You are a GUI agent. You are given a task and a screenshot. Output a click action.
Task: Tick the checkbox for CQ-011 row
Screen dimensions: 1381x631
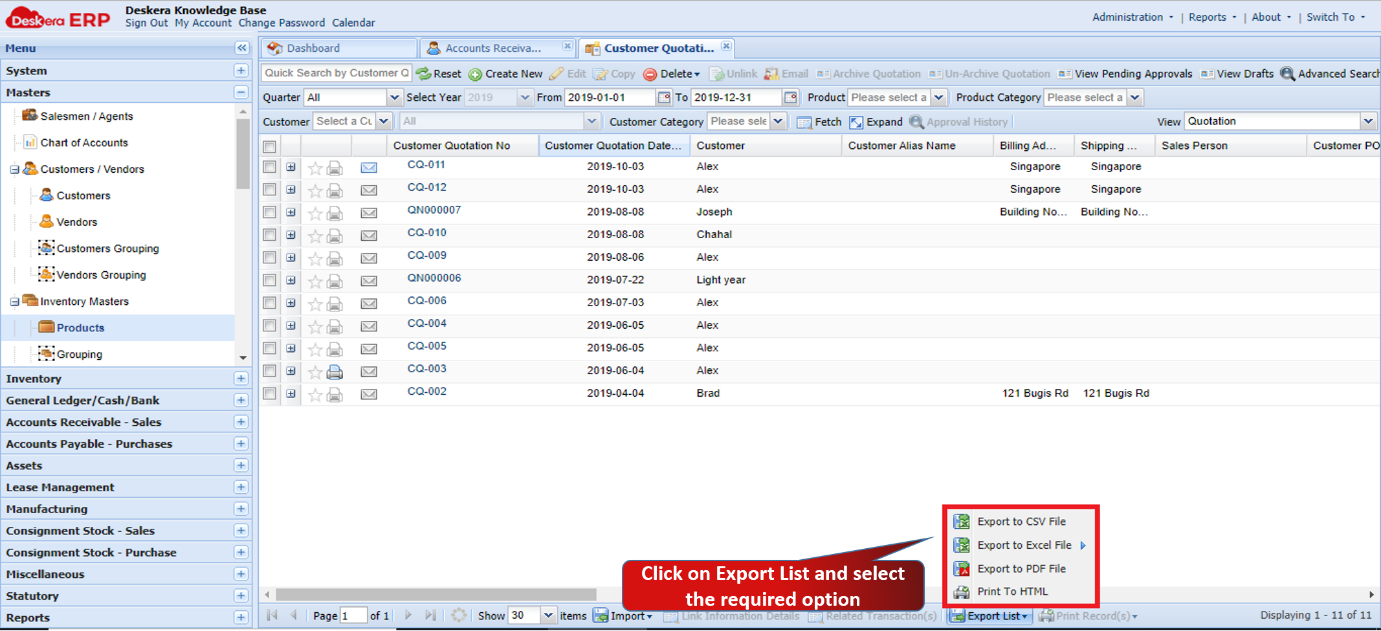(x=270, y=167)
